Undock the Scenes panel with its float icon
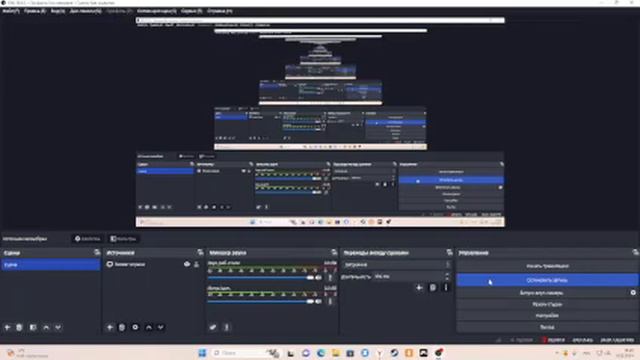This screenshot has width=640, height=360. point(97,253)
